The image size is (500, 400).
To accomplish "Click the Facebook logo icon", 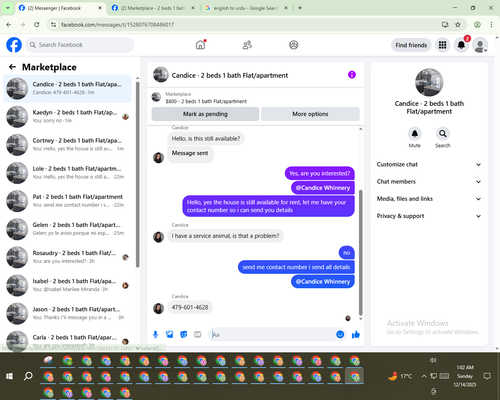I will pos(14,45).
